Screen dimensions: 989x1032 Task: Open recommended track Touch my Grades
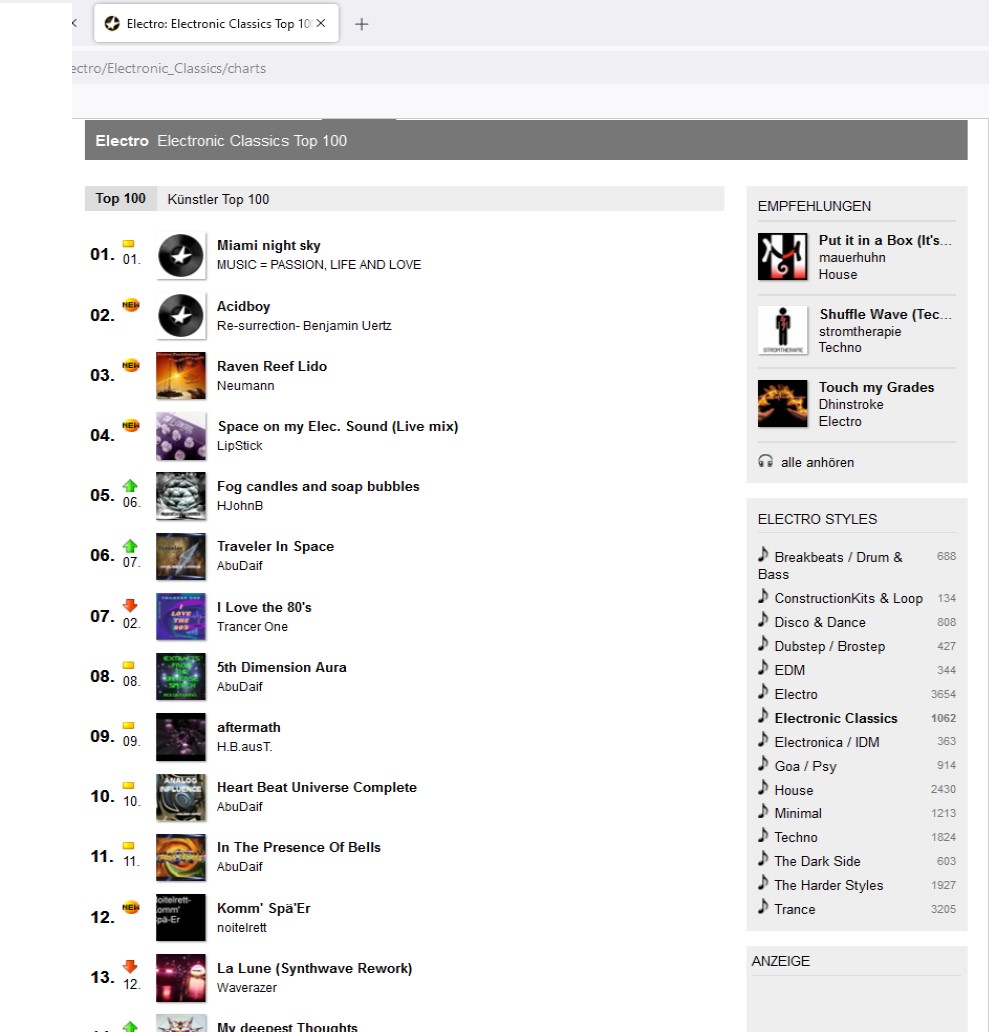(x=876, y=387)
